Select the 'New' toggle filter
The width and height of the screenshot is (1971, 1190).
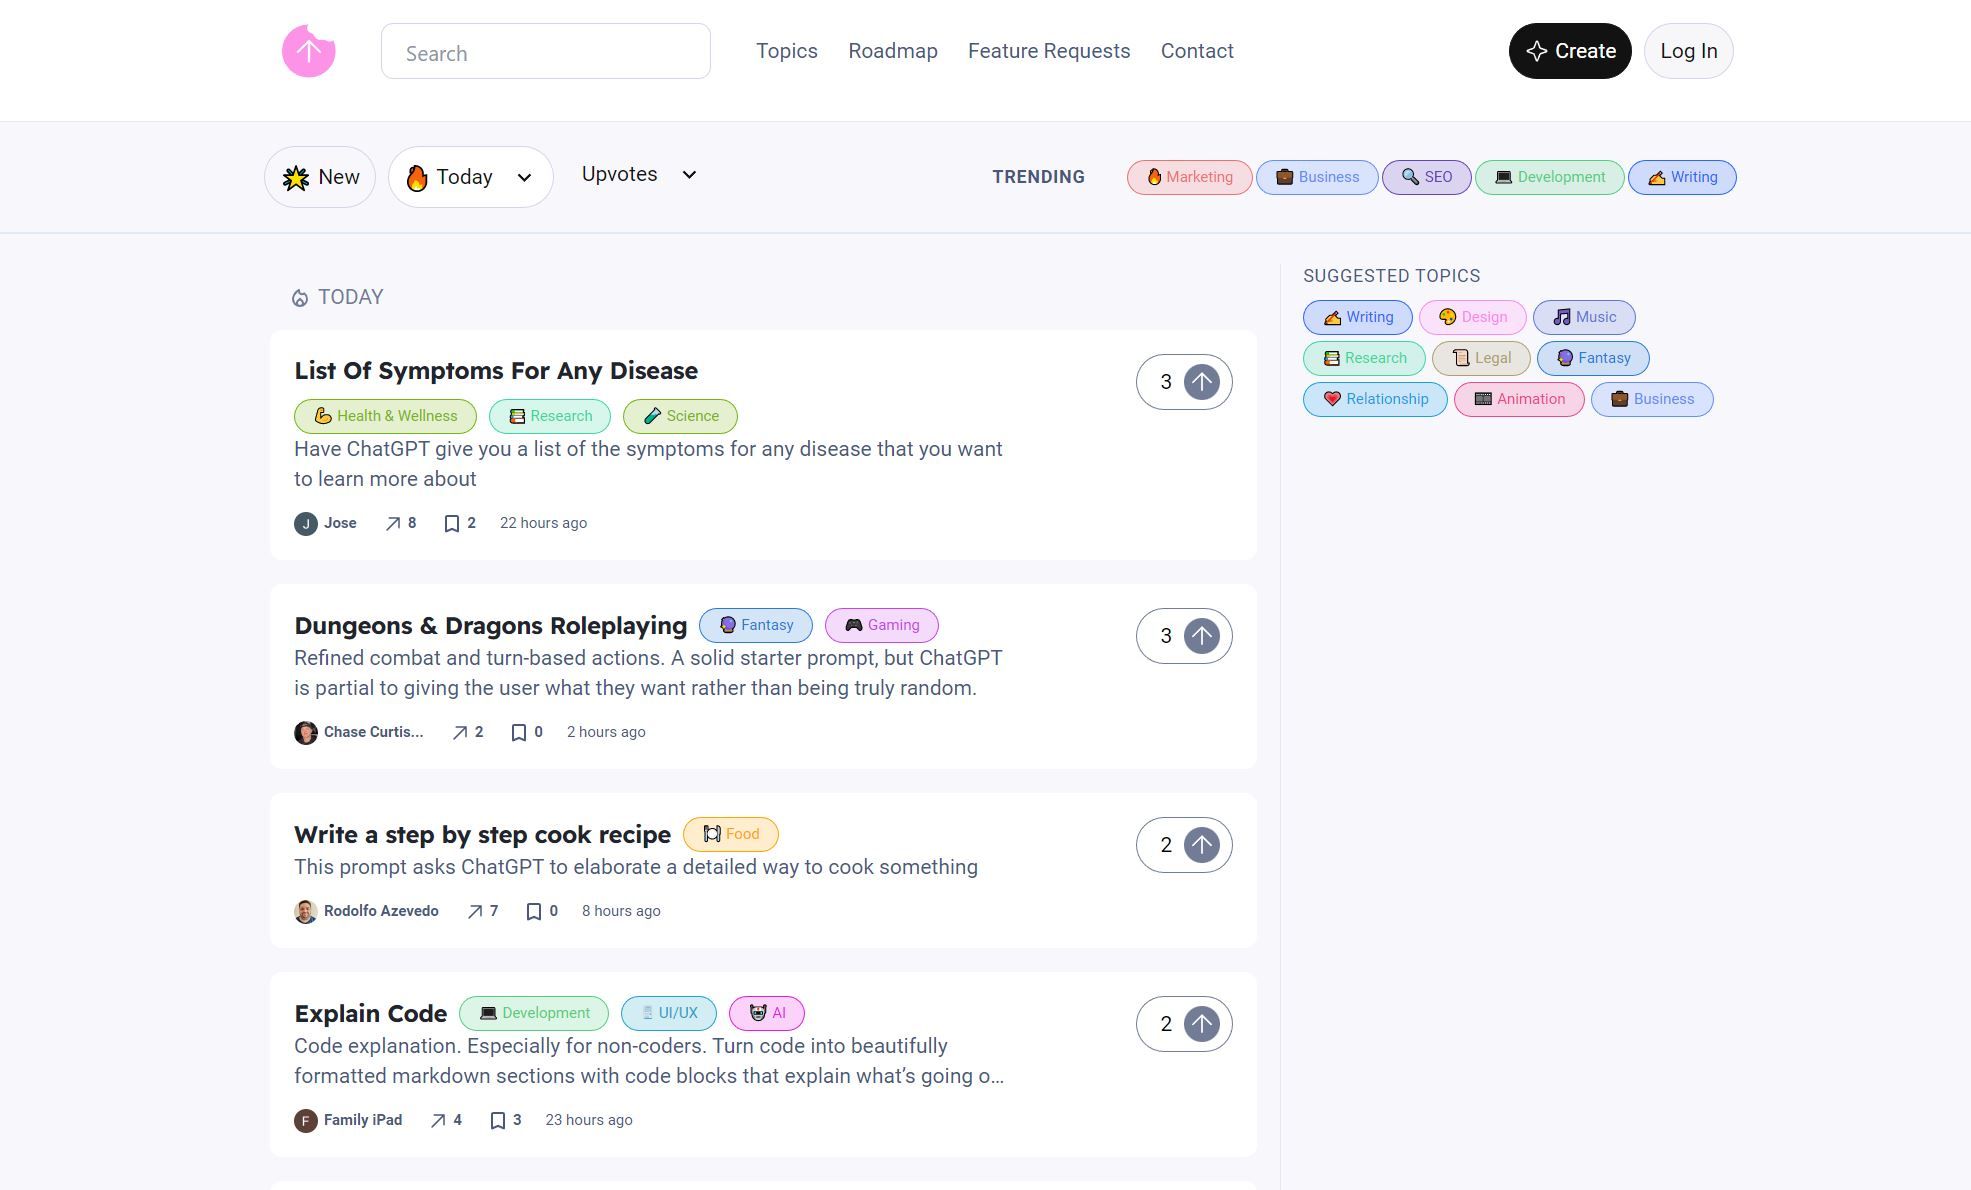(x=320, y=176)
